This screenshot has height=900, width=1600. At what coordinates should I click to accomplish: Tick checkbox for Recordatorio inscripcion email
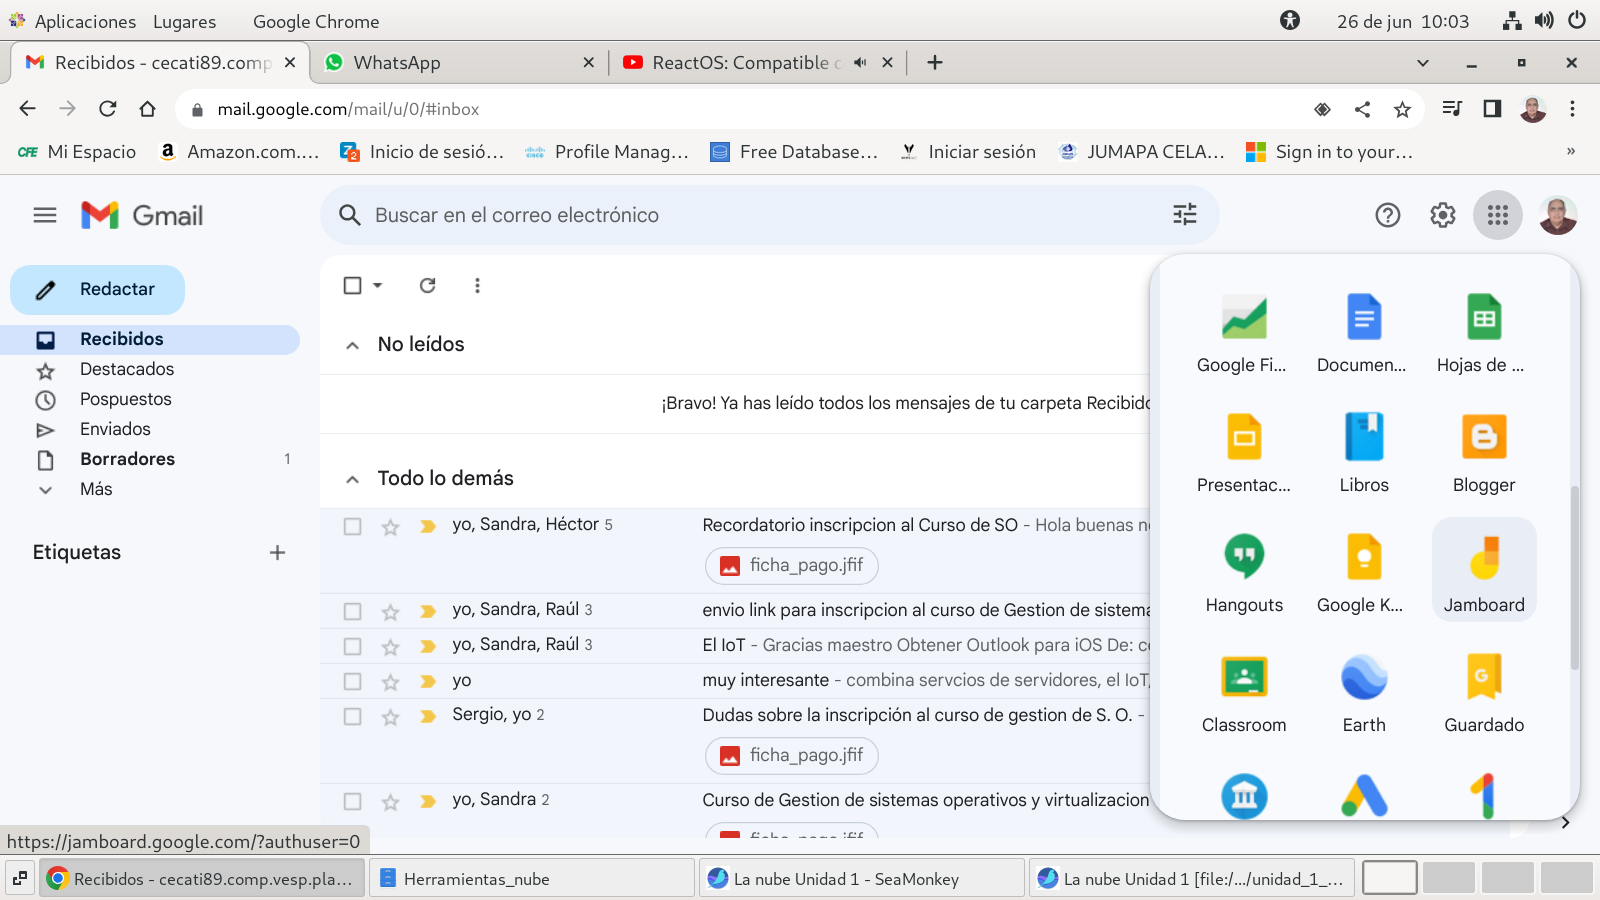[353, 526]
